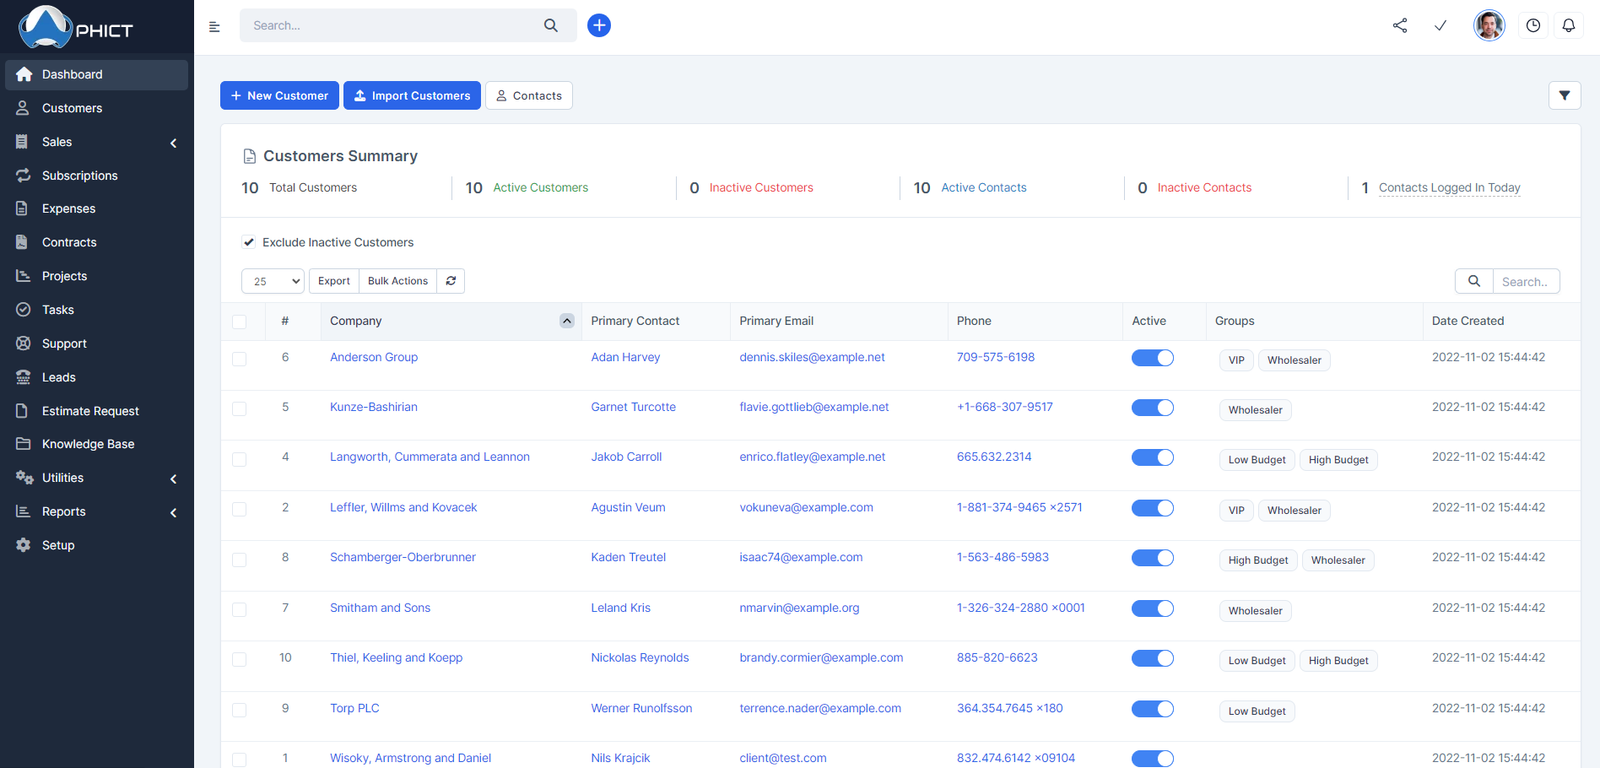Click Inactive Customers summary filter
The width and height of the screenshot is (1600, 768).
click(761, 188)
